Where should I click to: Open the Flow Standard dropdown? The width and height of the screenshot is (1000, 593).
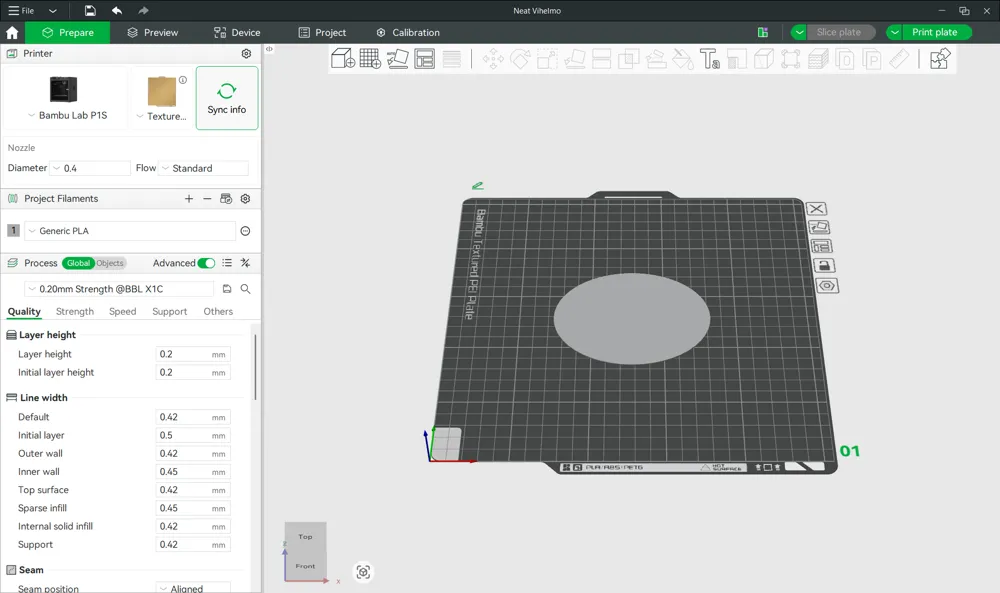(204, 168)
